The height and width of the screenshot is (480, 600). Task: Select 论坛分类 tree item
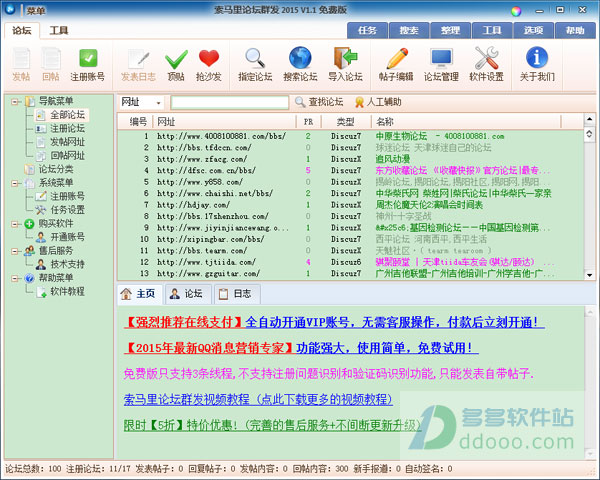49,169
